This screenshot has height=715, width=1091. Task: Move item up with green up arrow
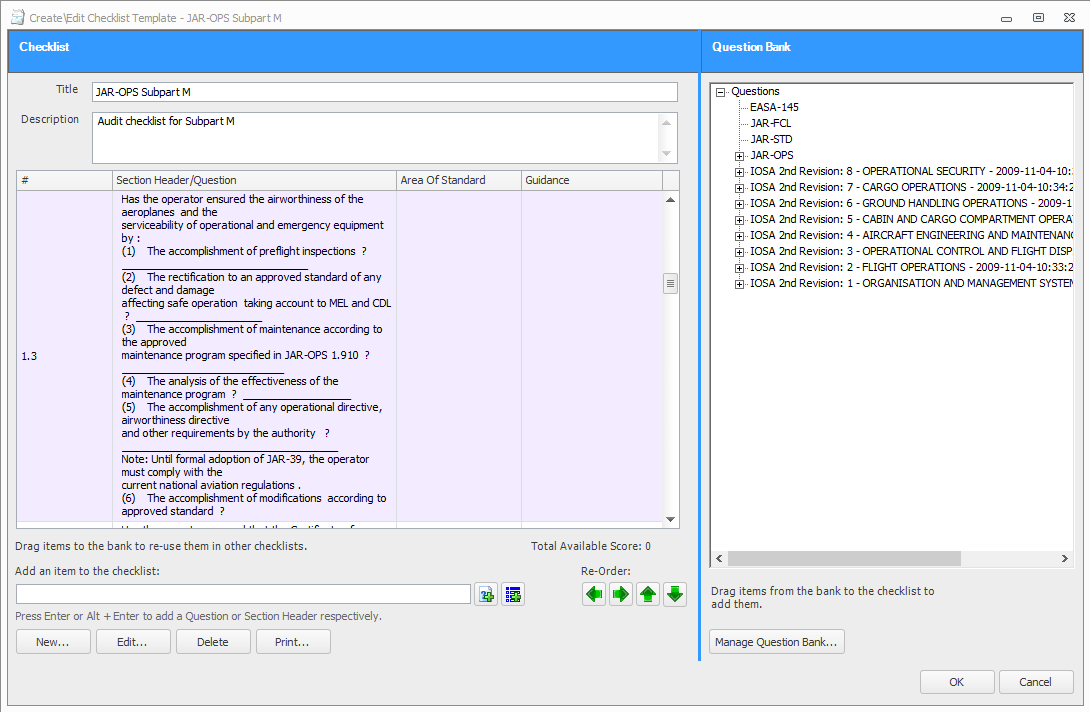tap(648, 595)
